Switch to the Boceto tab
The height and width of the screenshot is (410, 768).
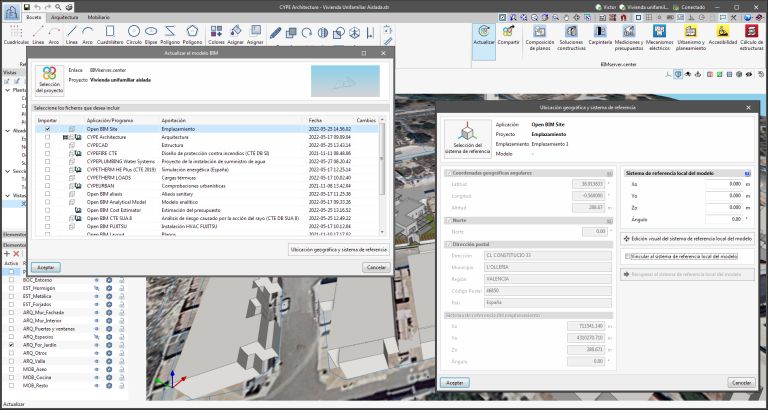pos(34,17)
